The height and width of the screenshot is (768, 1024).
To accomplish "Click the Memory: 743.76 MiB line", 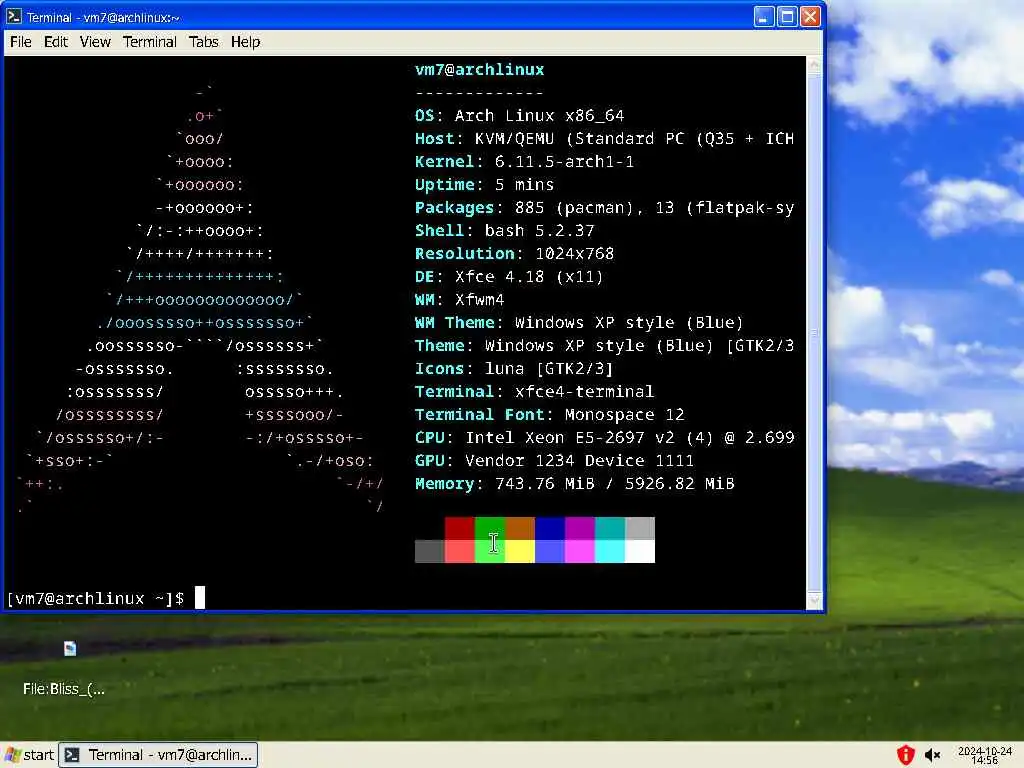I will pyautogui.click(x=575, y=484).
